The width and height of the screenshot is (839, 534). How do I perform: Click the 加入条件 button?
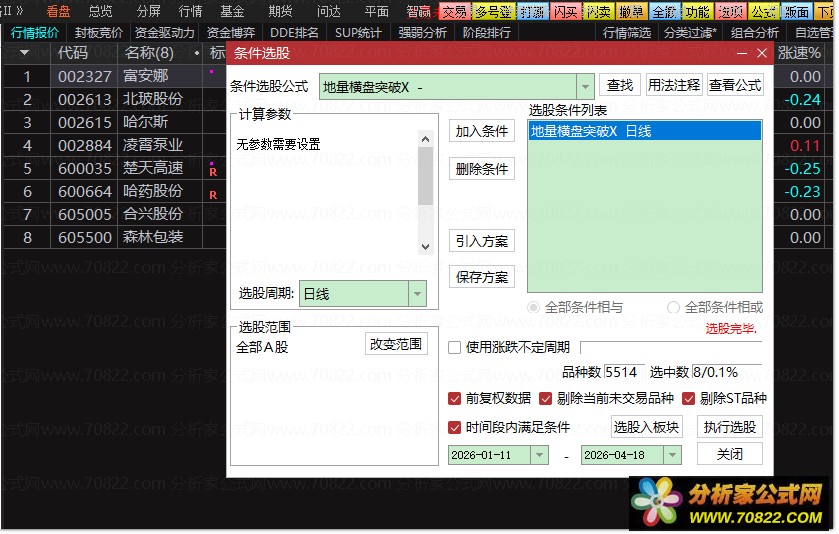pyautogui.click(x=482, y=131)
